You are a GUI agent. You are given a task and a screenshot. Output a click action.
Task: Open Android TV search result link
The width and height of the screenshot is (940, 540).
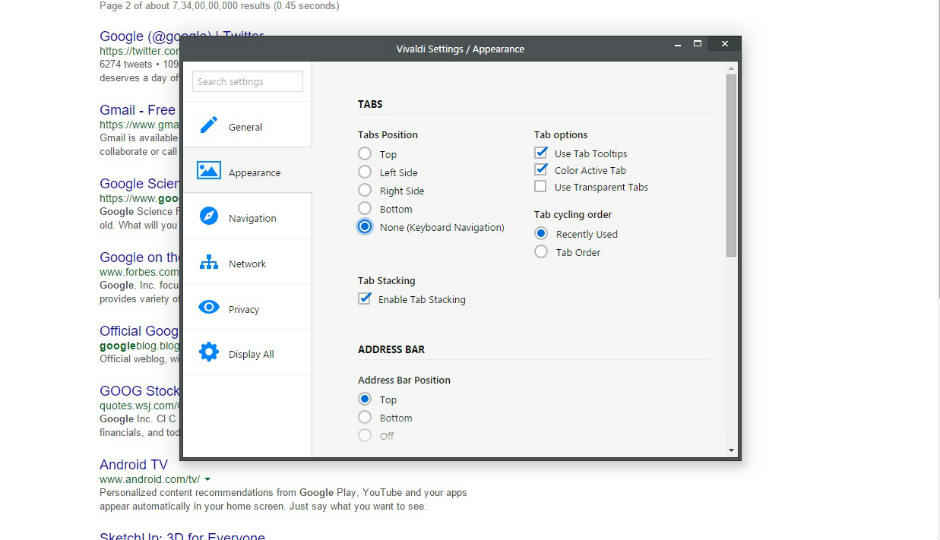coord(134,464)
